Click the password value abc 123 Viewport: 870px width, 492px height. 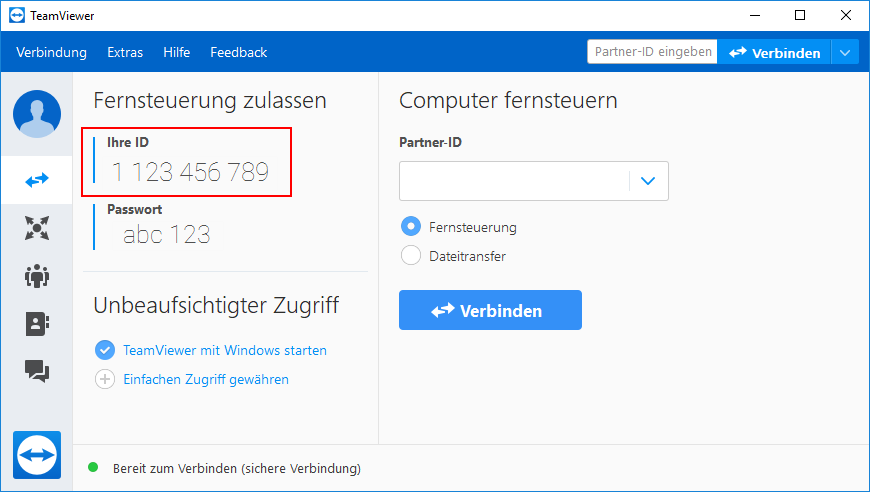pos(166,235)
